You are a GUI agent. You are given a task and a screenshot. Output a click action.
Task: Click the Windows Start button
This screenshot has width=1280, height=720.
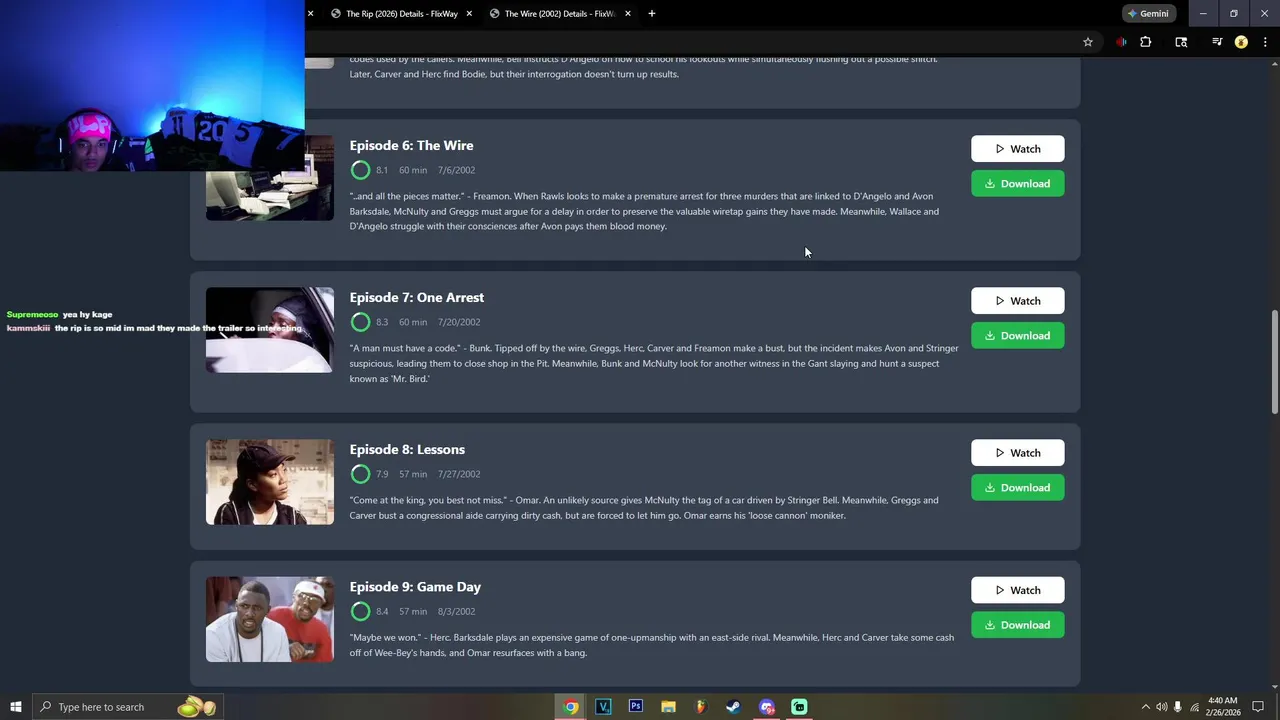pyautogui.click(x=15, y=707)
